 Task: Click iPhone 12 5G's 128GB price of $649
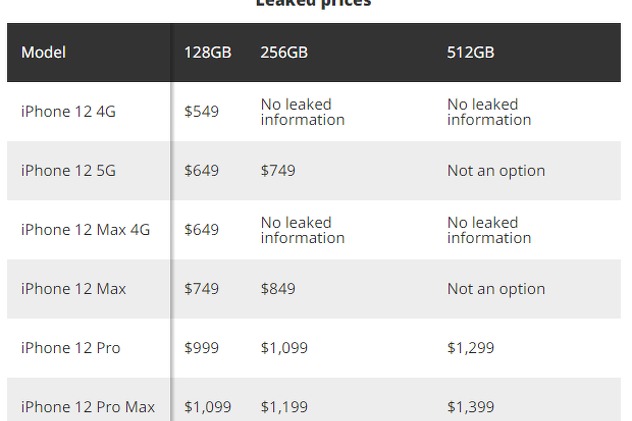coord(201,170)
